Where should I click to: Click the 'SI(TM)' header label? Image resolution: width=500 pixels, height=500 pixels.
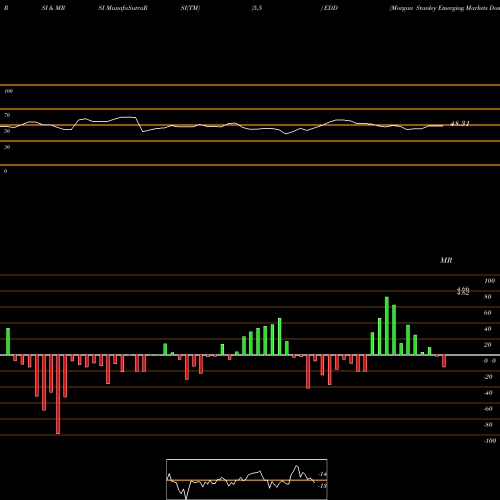pos(190,8)
